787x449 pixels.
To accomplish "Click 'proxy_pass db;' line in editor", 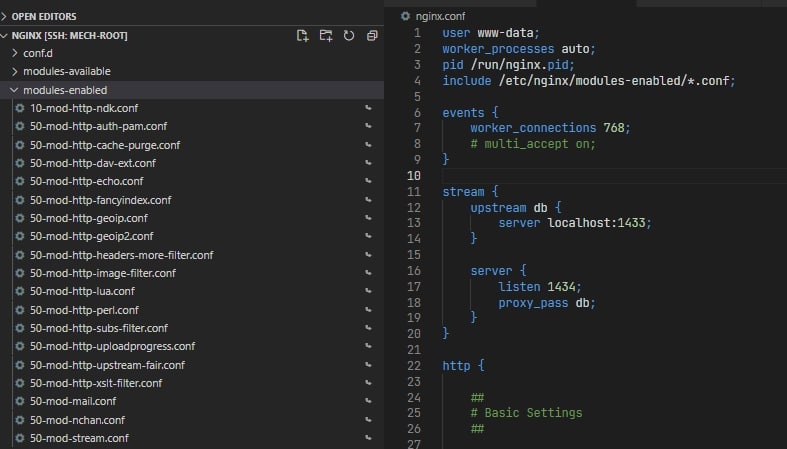I will [x=547, y=303].
